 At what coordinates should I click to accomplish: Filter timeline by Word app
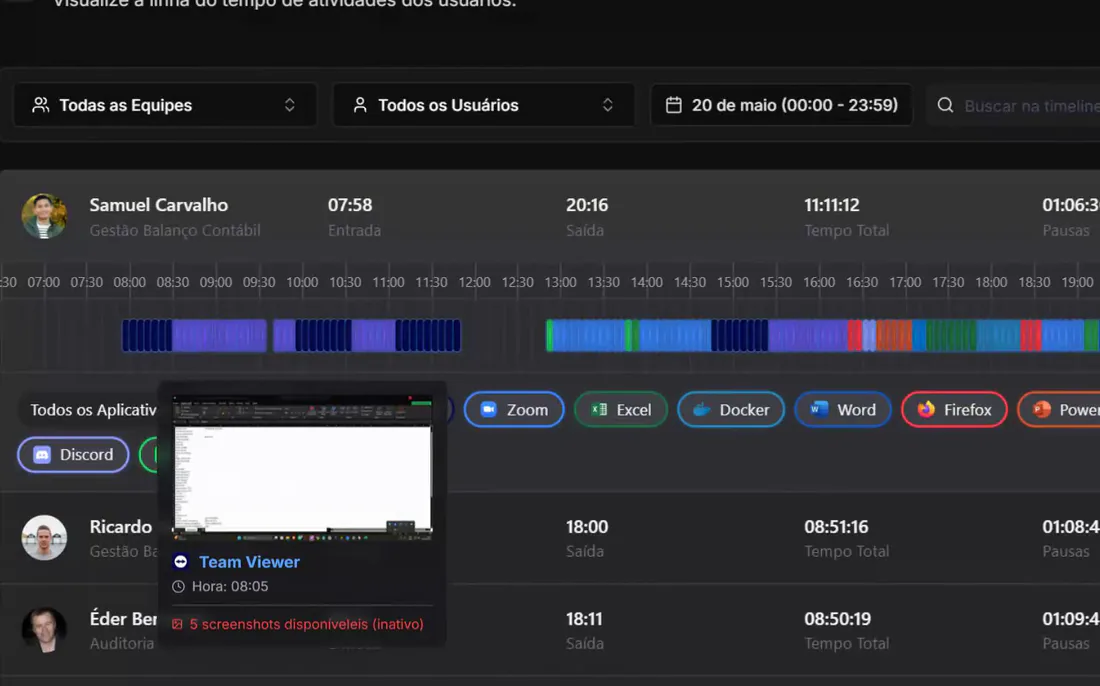tap(843, 410)
